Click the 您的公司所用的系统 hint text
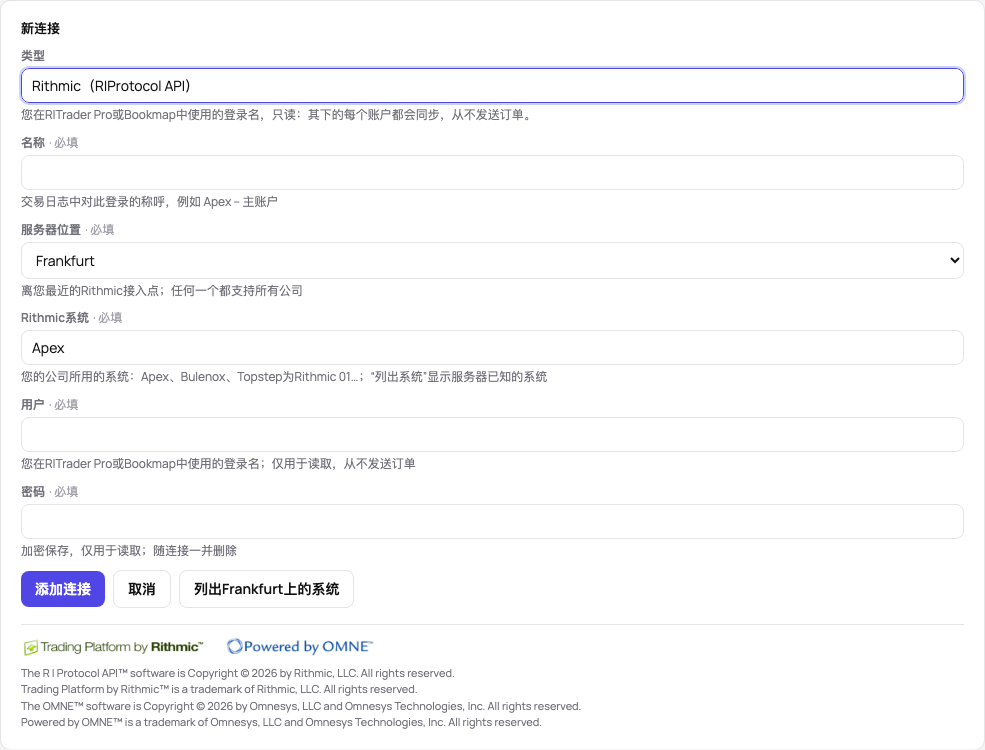The height and width of the screenshot is (750, 985). [284, 377]
